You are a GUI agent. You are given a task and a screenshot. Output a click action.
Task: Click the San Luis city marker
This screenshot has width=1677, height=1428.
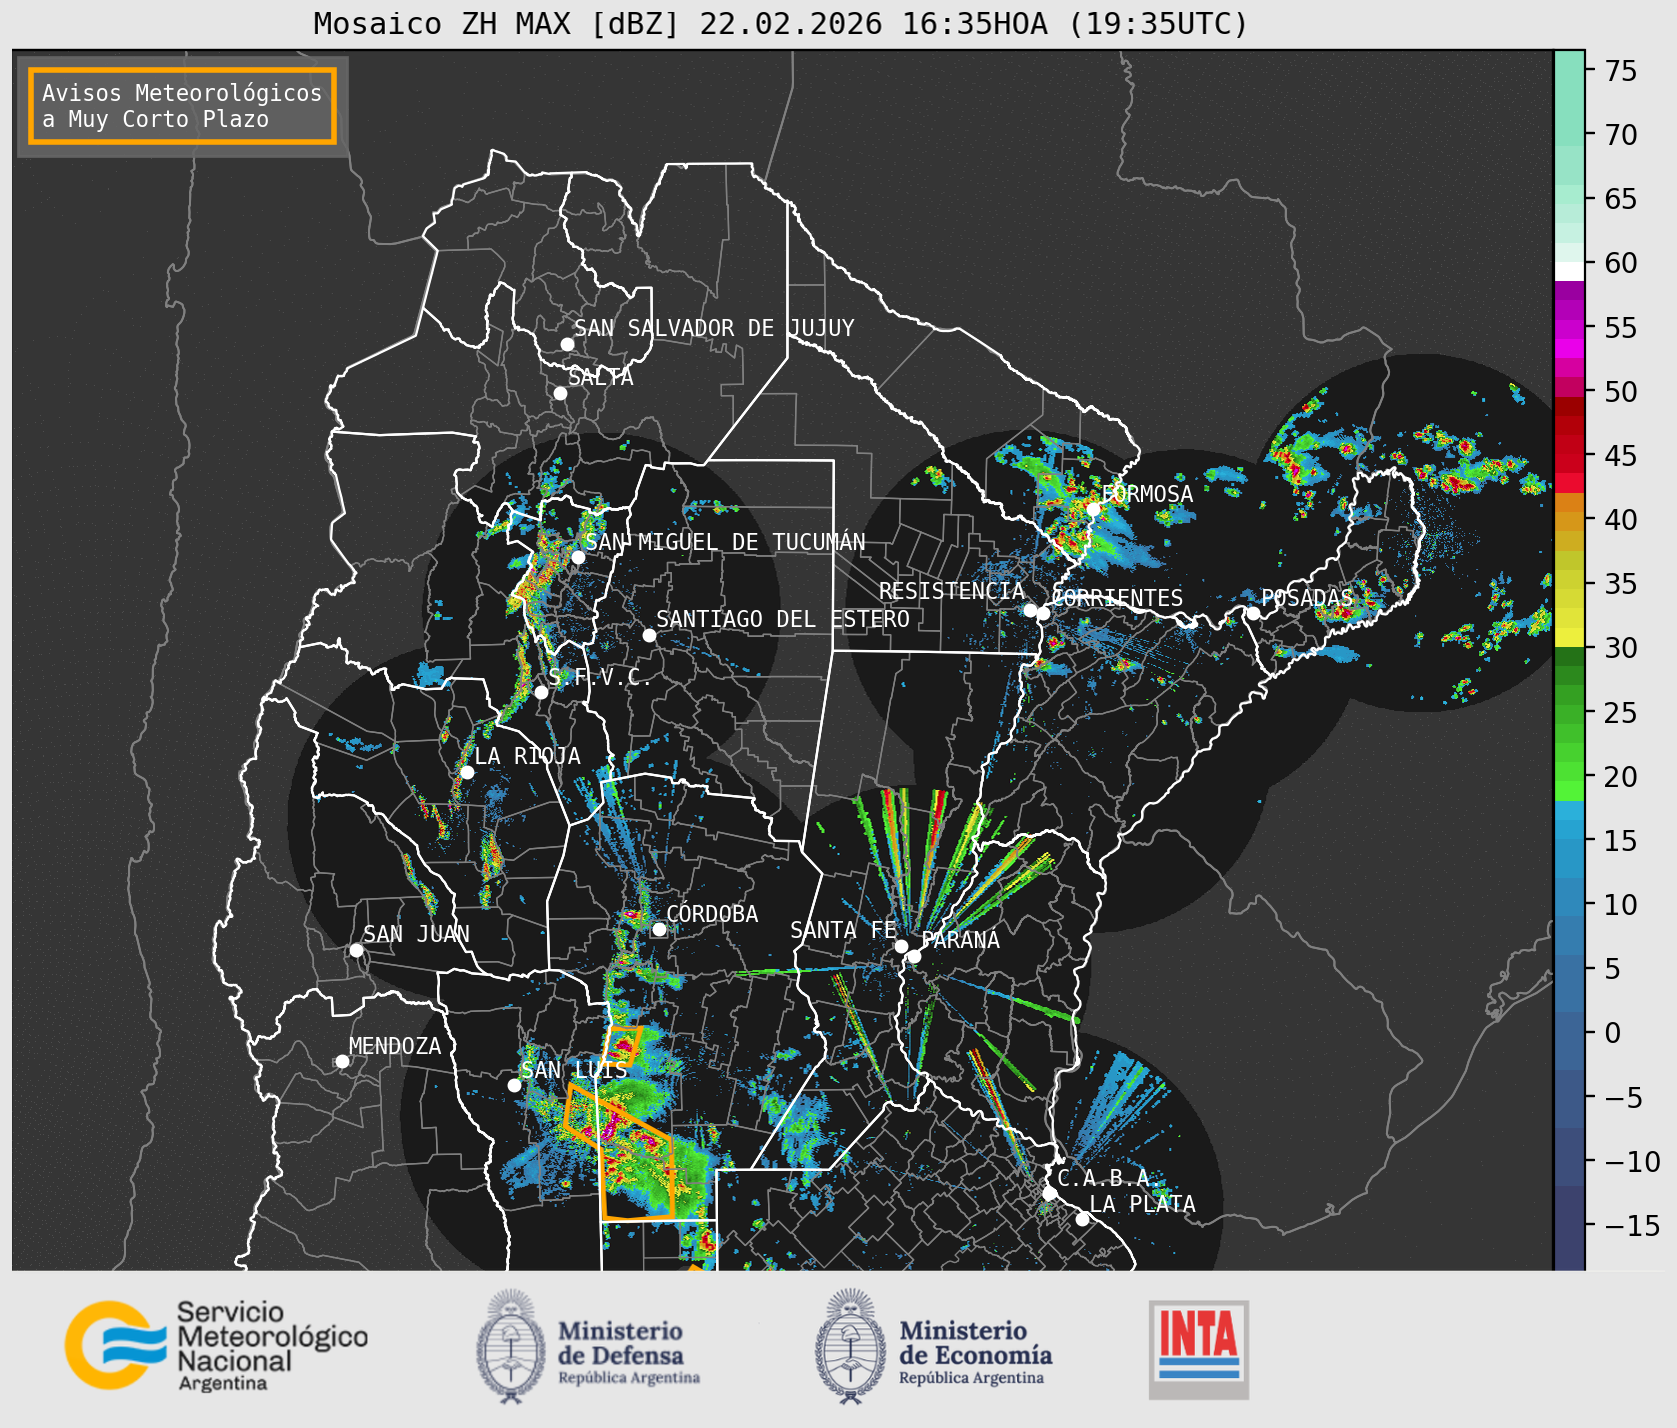point(514,1085)
